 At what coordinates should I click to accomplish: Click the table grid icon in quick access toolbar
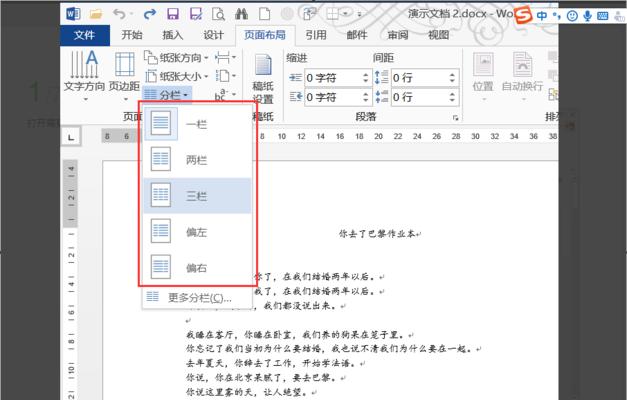click(x=333, y=14)
